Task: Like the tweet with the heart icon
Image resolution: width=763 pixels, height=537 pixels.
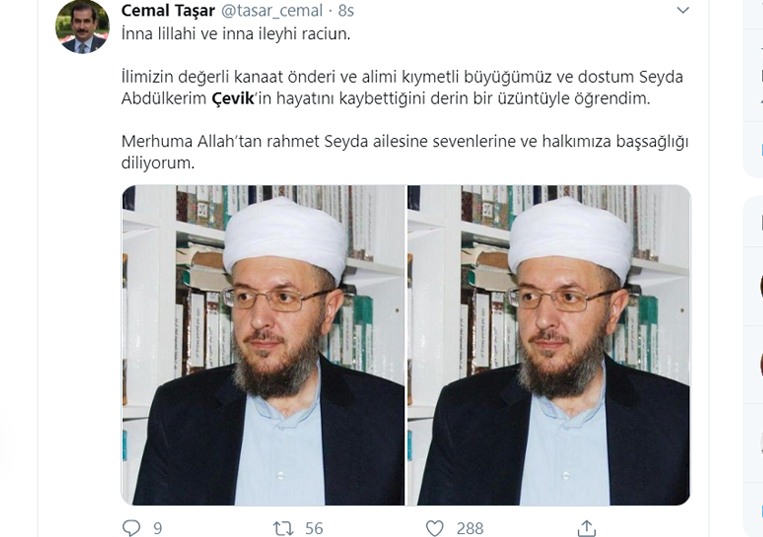Action: tap(435, 528)
